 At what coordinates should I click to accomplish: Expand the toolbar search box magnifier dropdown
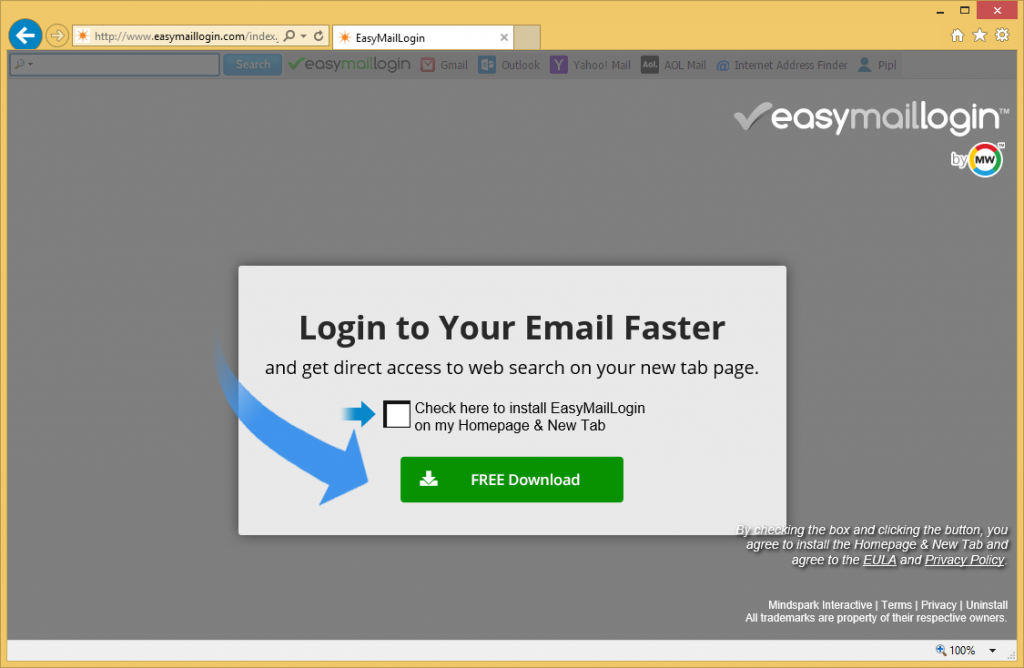pyautogui.click(x=24, y=65)
